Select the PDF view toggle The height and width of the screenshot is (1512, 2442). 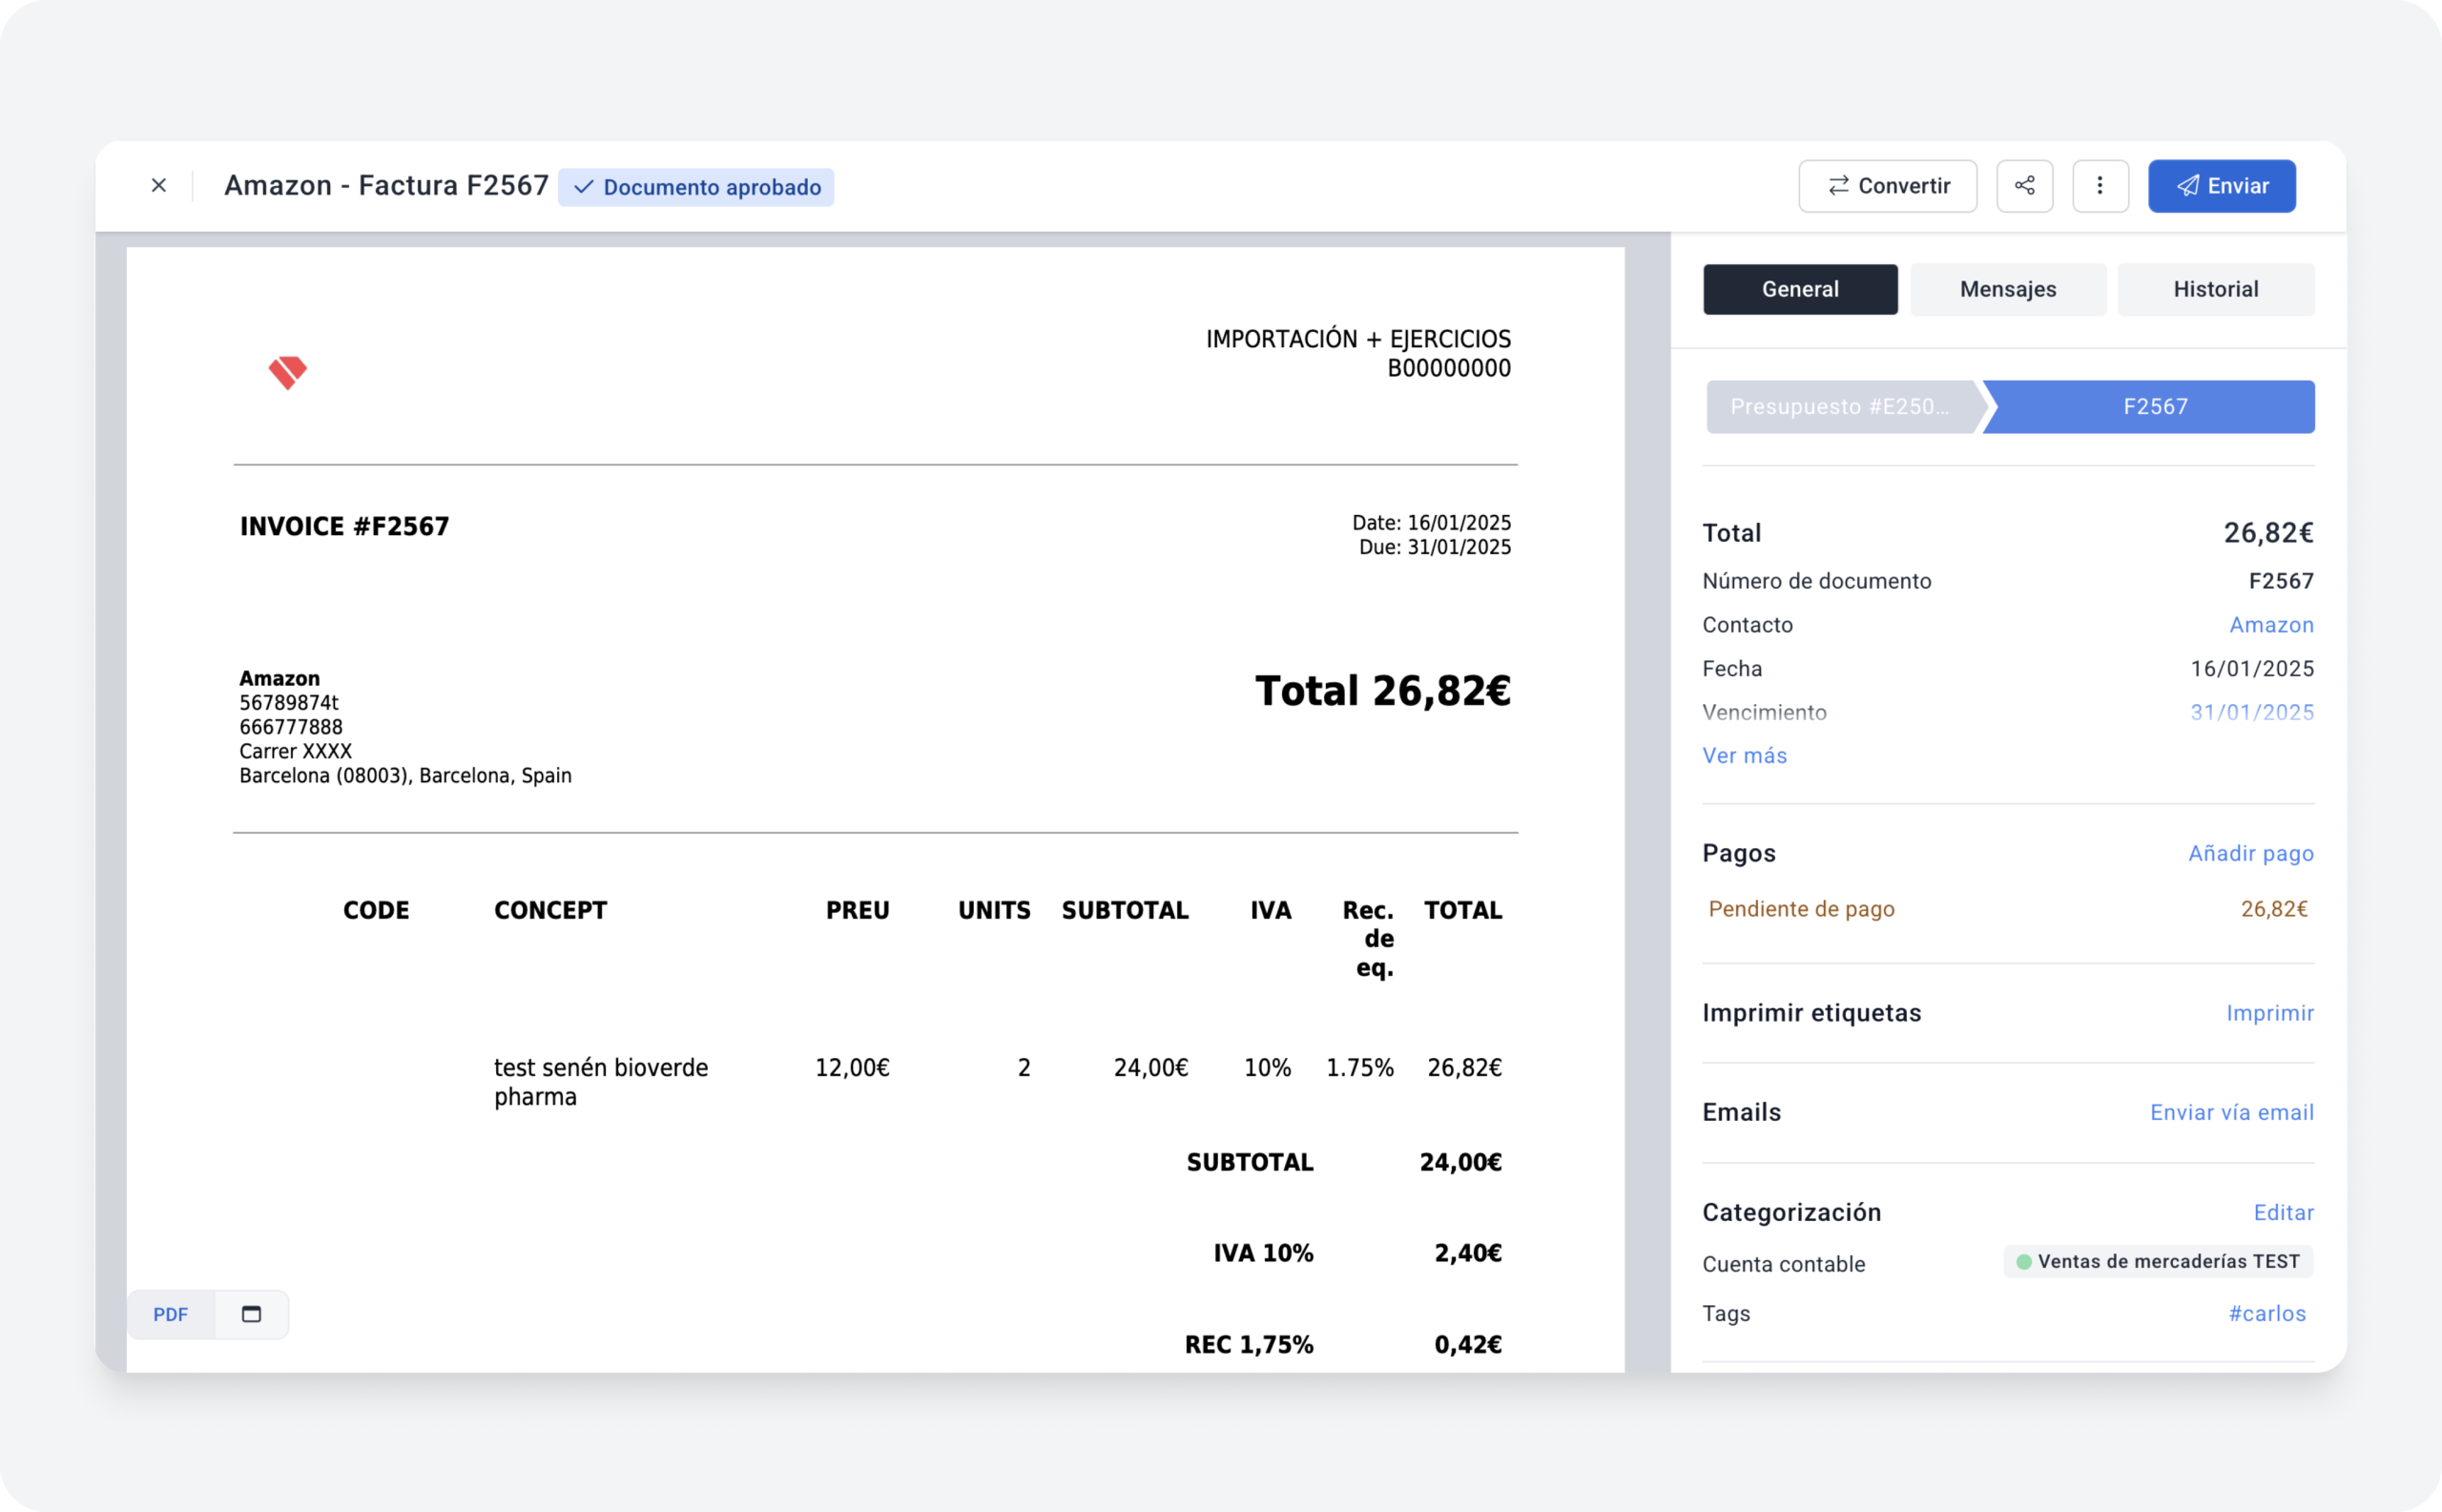170,1315
